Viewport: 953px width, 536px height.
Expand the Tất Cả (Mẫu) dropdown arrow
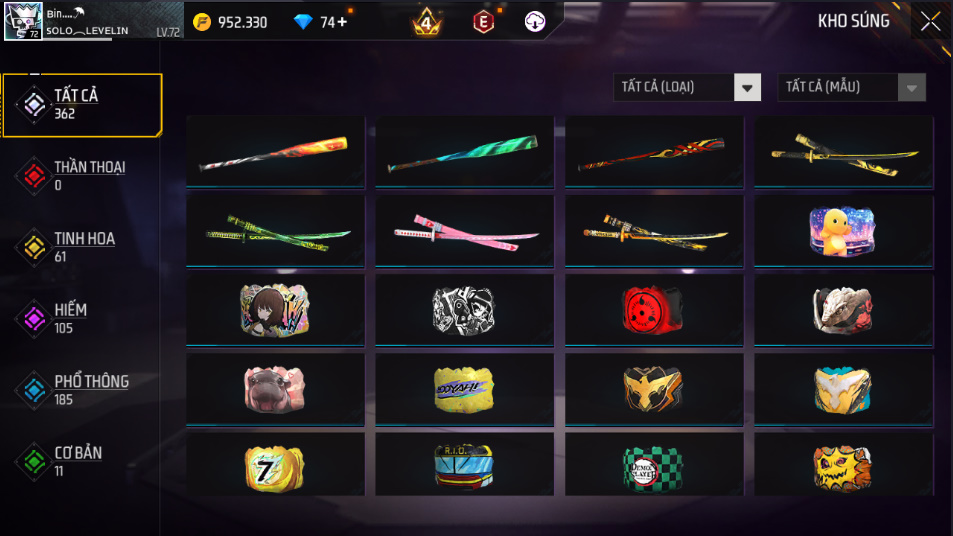(x=912, y=88)
